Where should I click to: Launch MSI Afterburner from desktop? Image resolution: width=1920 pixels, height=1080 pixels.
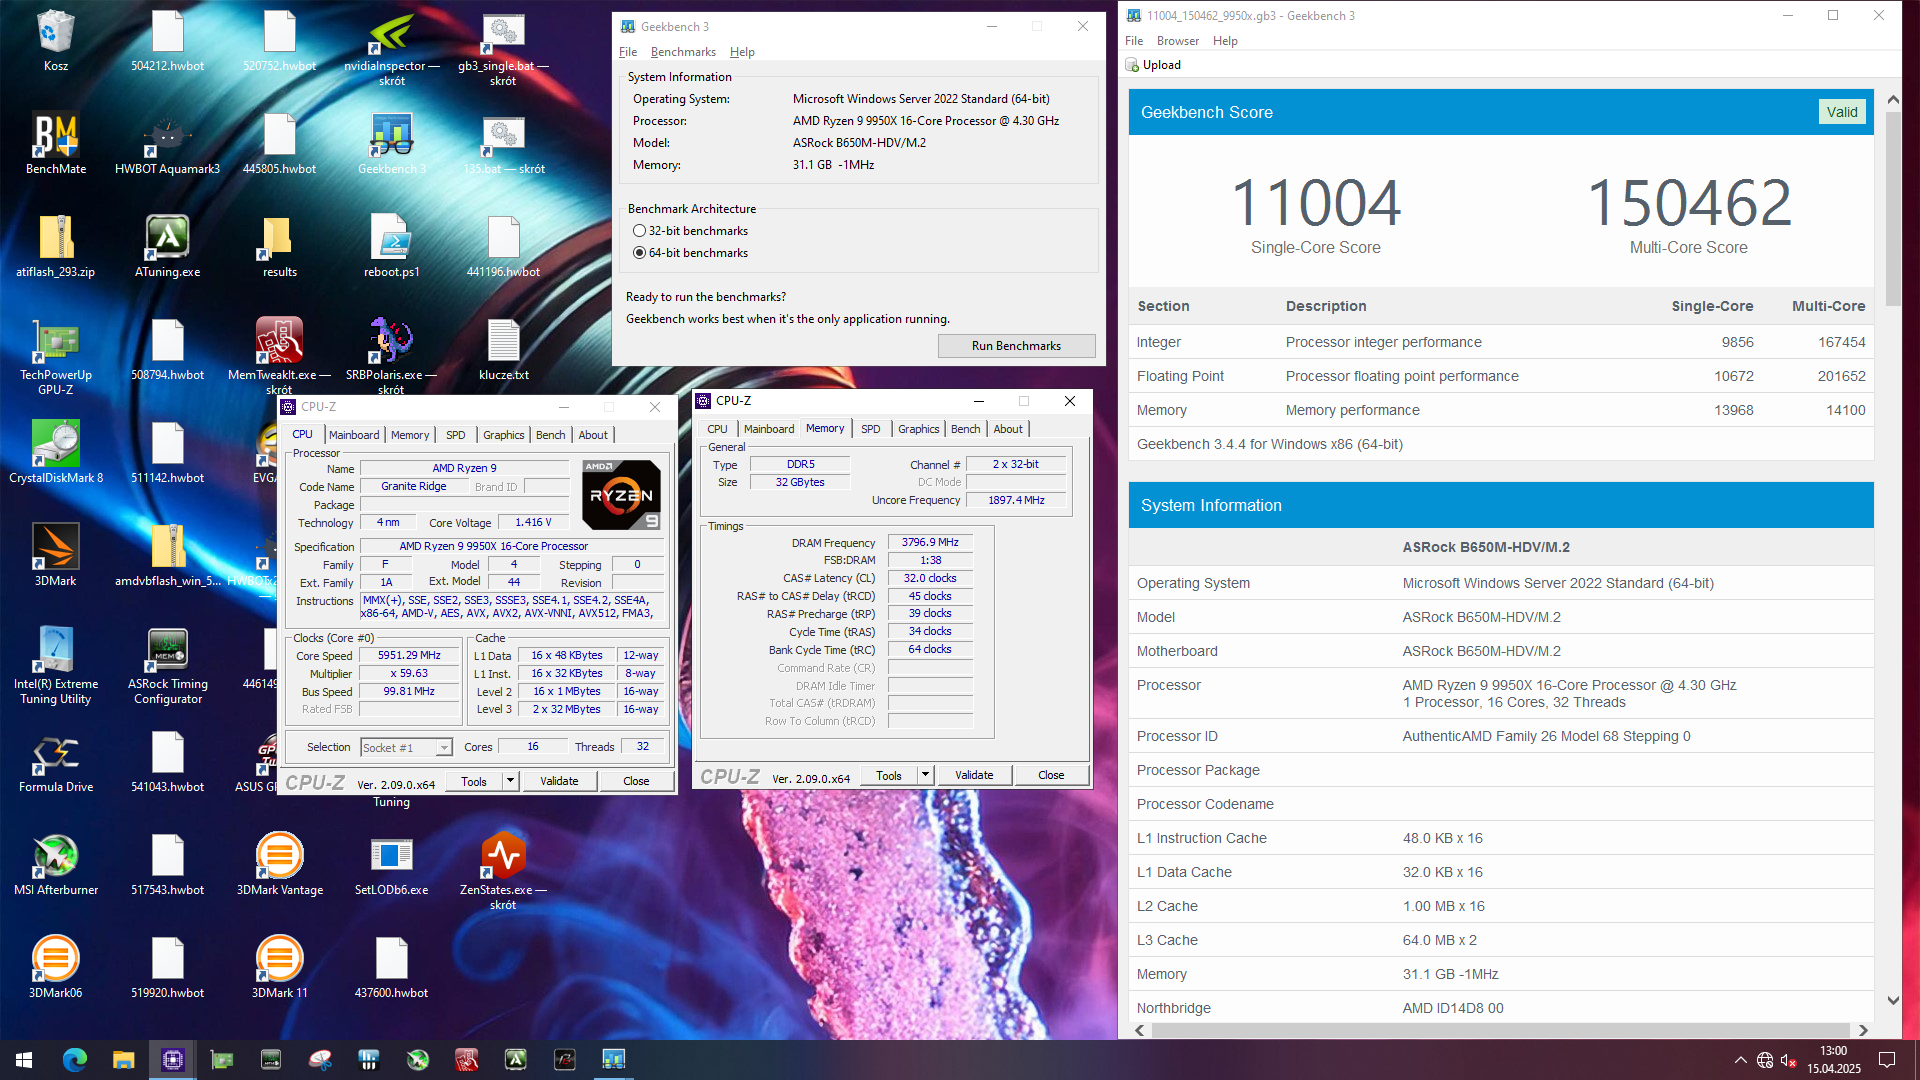(55, 864)
